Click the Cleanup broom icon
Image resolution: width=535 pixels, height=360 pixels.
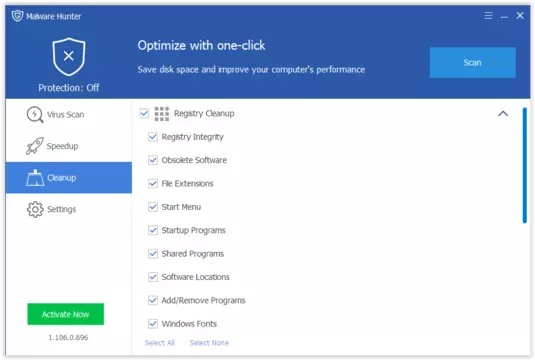point(35,177)
